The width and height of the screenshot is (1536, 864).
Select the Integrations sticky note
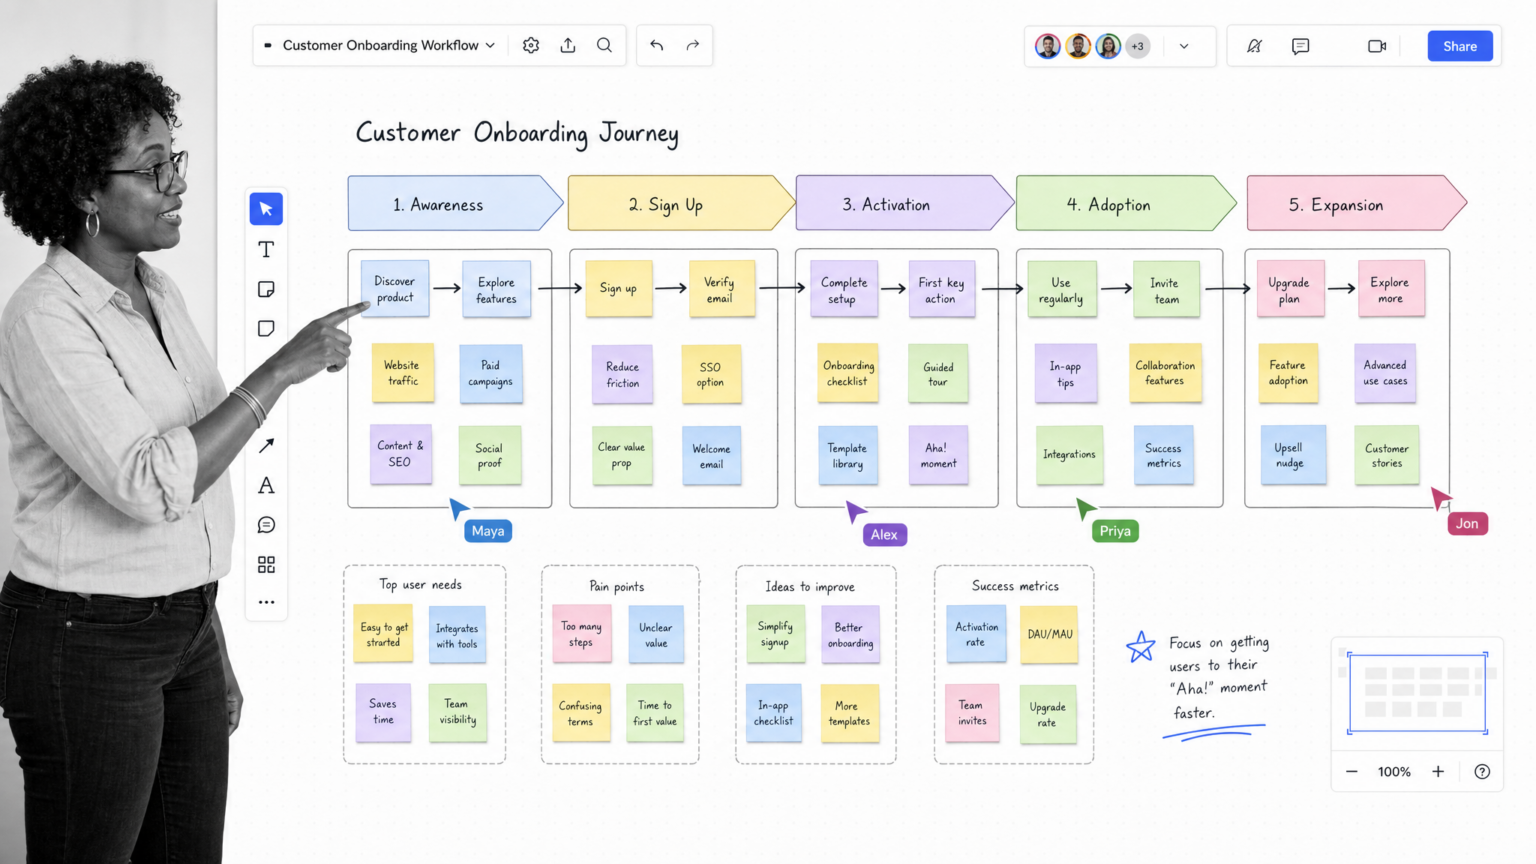tap(1069, 455)
